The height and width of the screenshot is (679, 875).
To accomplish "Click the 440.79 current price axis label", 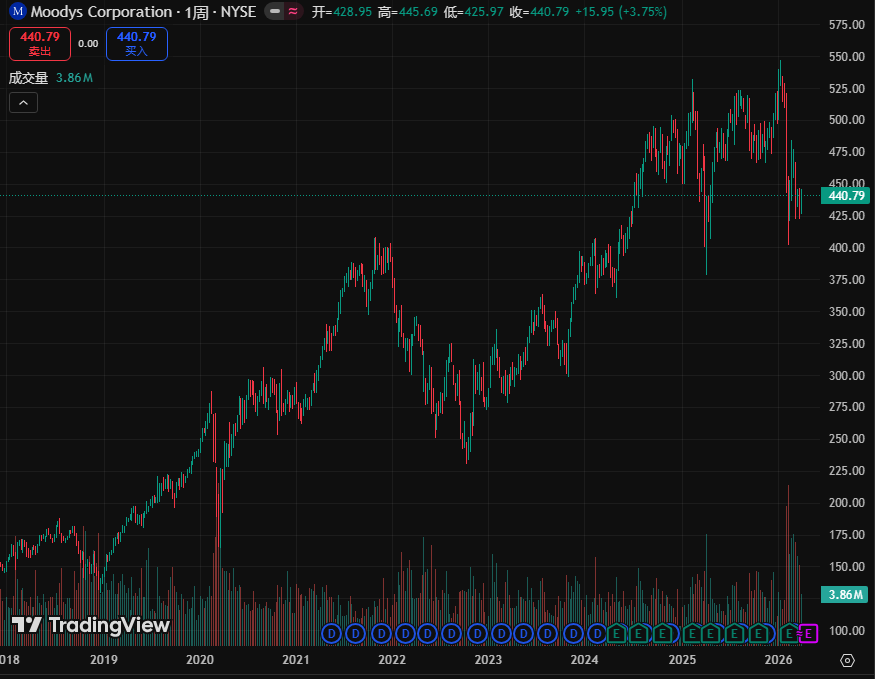I will tap(846, 196).
